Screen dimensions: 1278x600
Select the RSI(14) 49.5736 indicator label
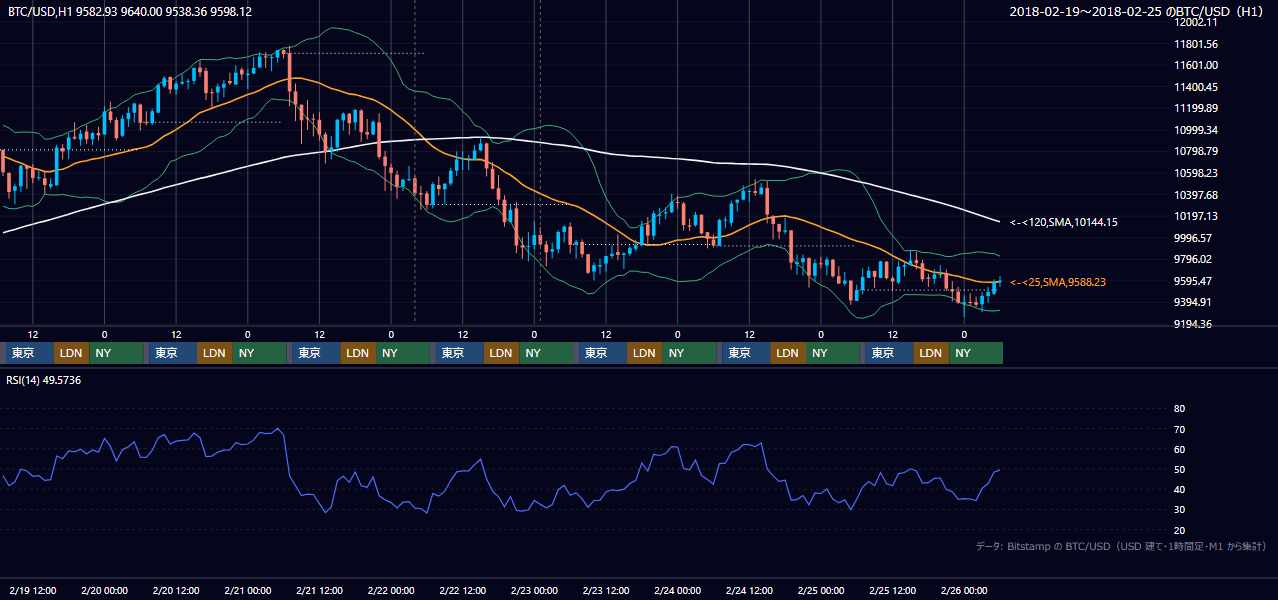44,380
